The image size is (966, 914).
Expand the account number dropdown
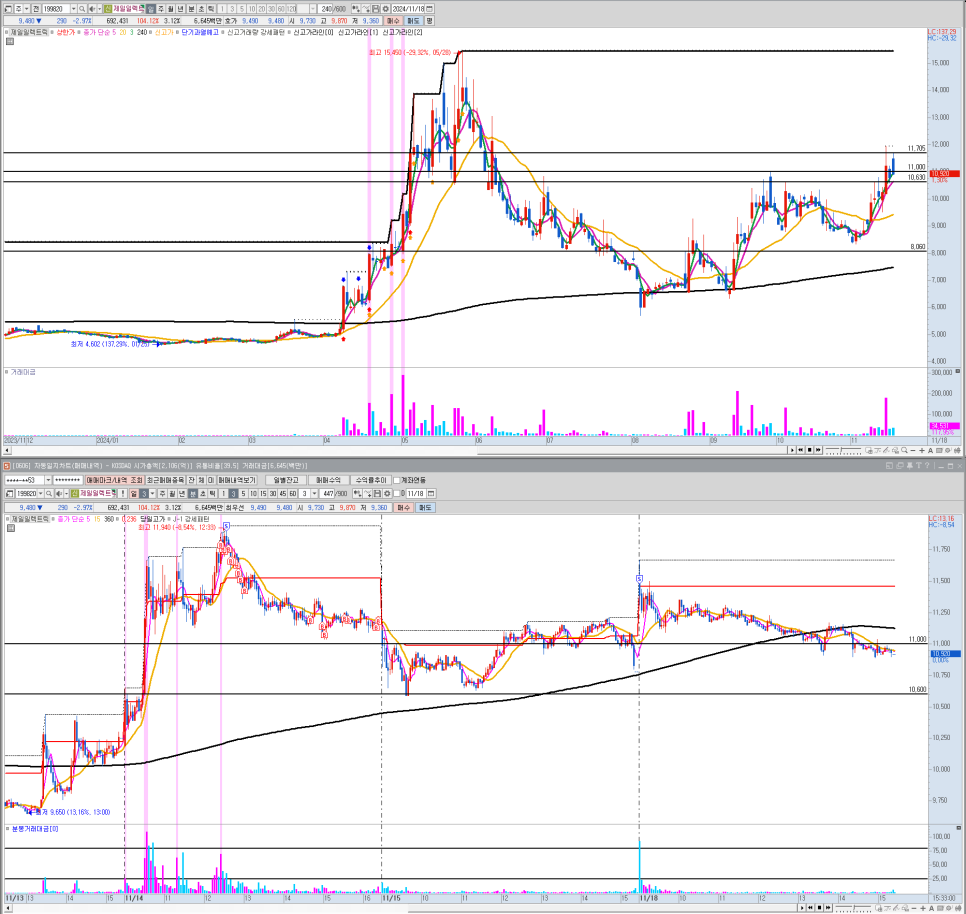[48, 480]
